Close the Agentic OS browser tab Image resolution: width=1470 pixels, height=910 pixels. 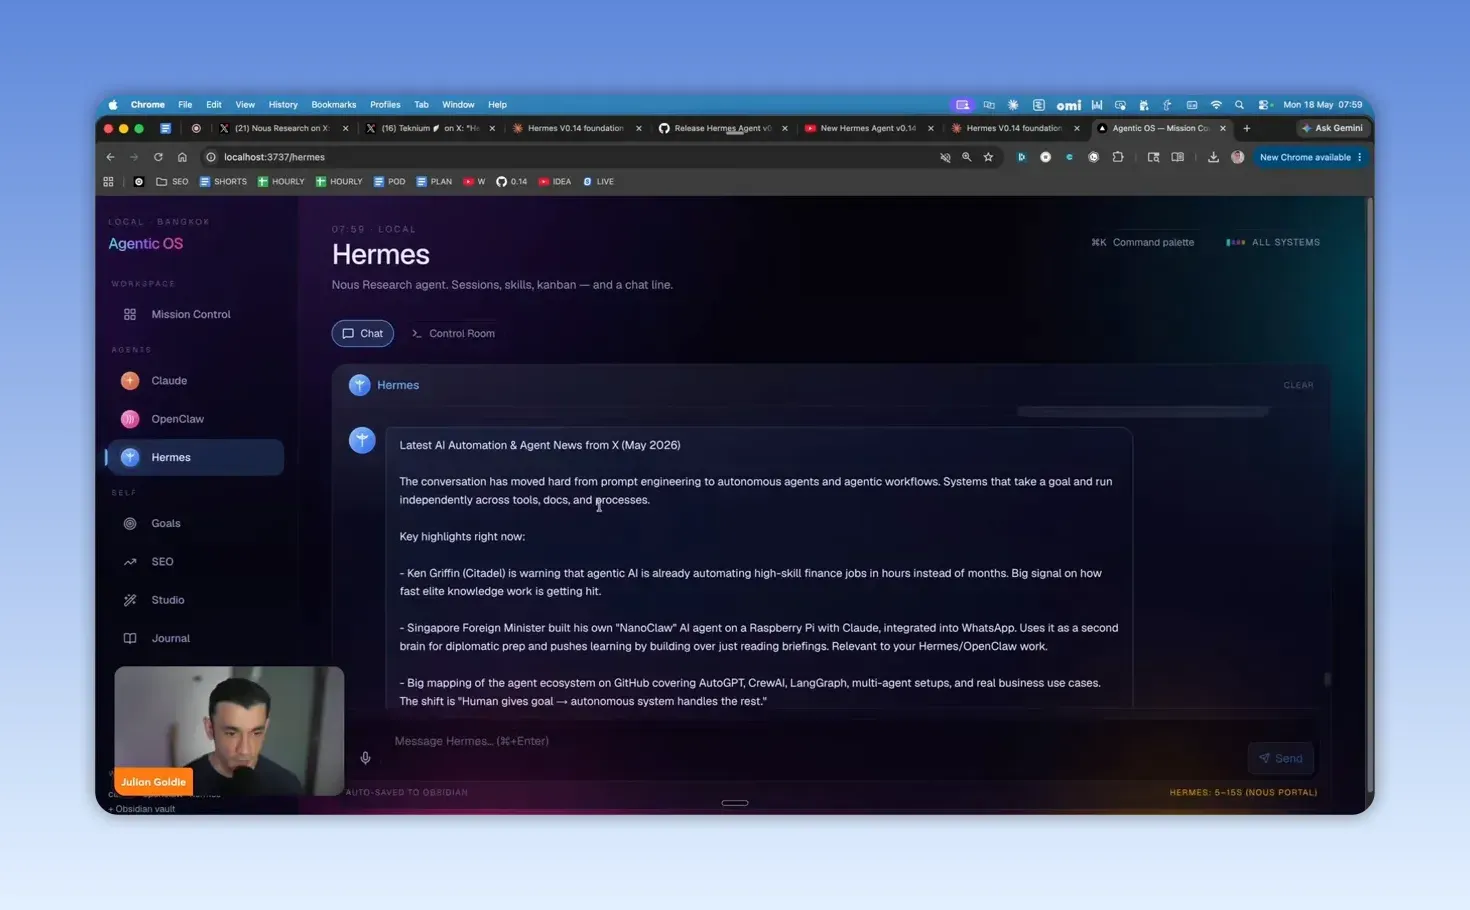tap(1223, 128)
